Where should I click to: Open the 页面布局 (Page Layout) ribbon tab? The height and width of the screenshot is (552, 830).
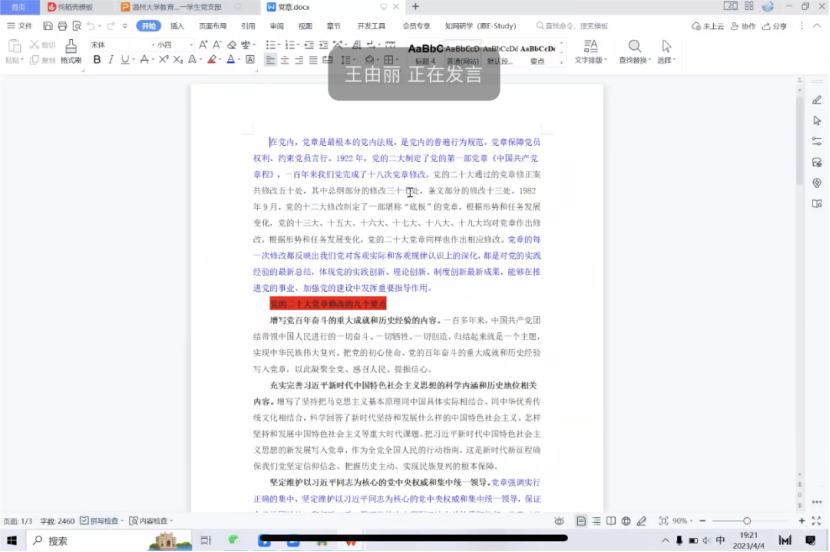[212, 26]
